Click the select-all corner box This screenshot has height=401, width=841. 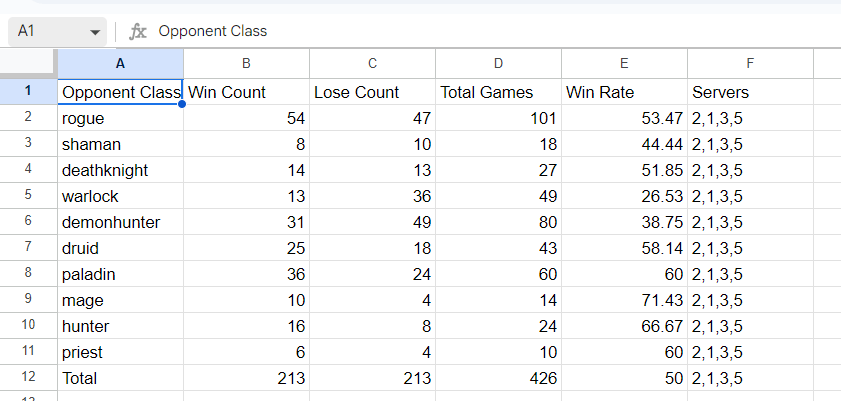click(x=28, y=63)
